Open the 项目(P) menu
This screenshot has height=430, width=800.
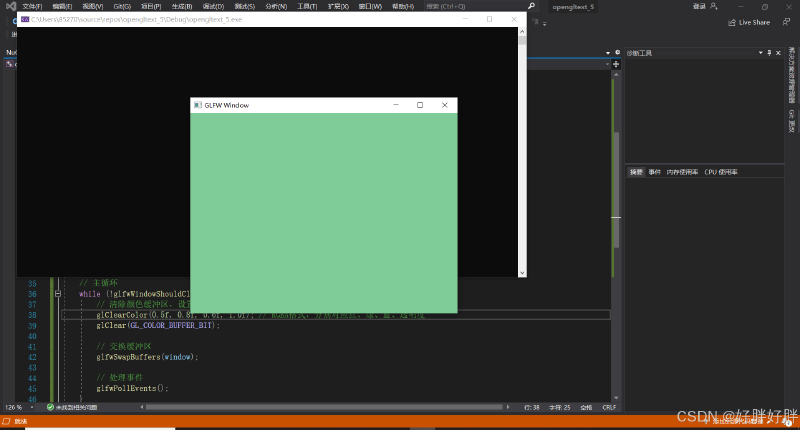point(151,6)
